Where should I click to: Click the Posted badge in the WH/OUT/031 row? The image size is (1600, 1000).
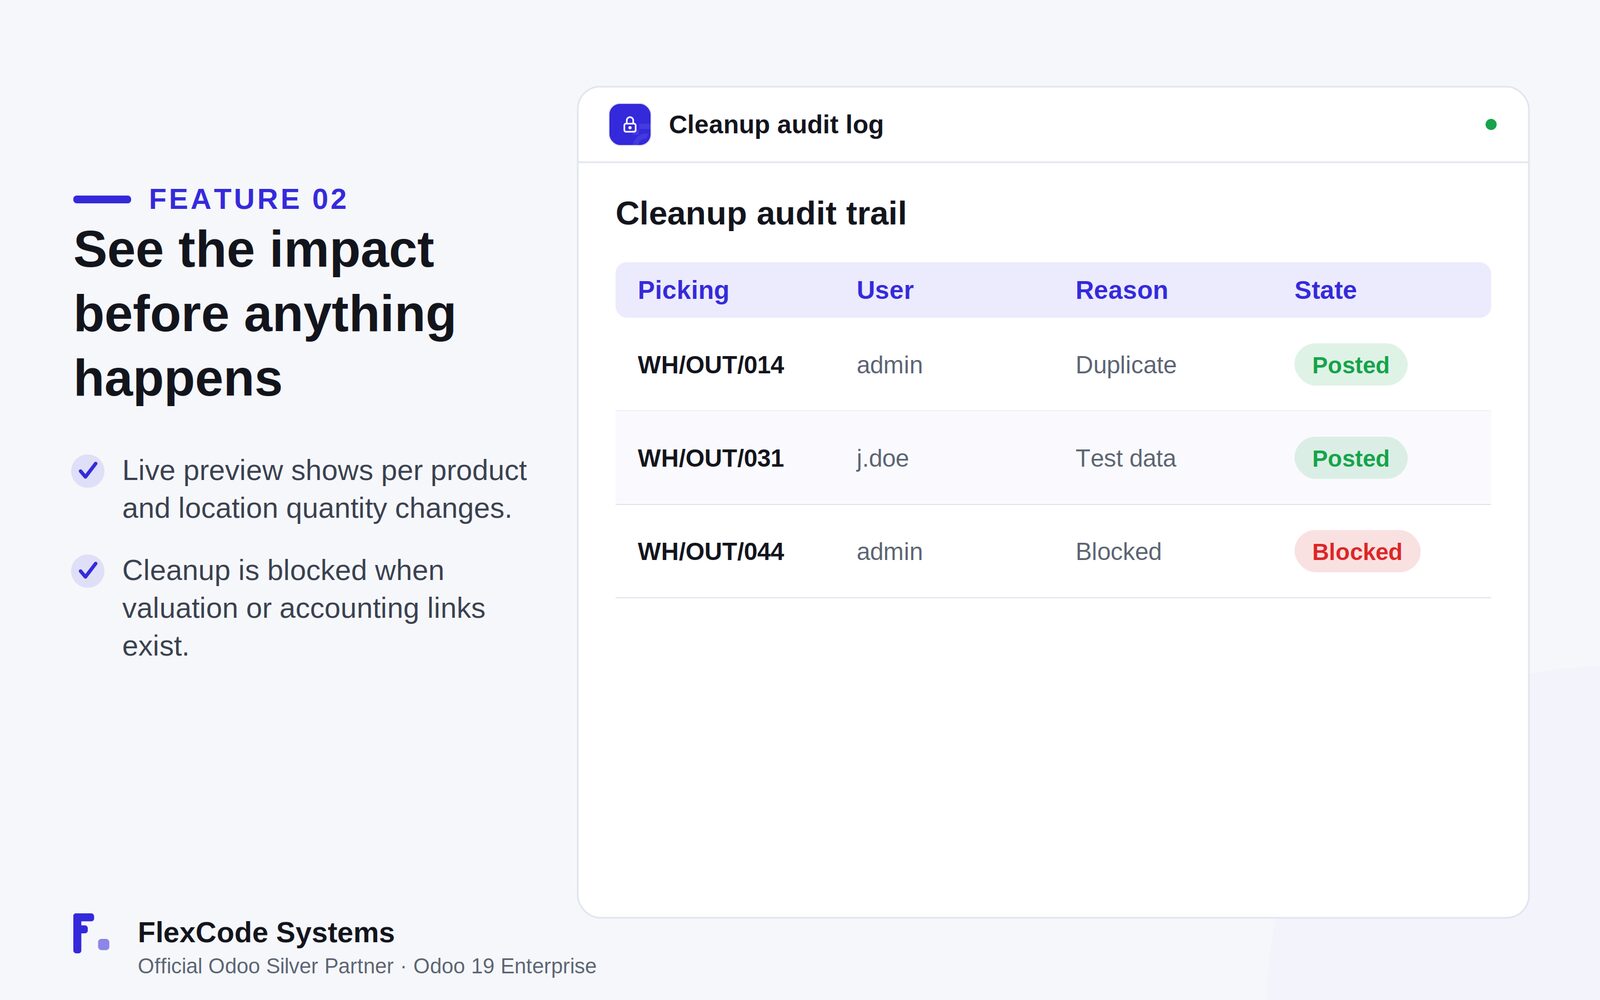click(1351, 458)
